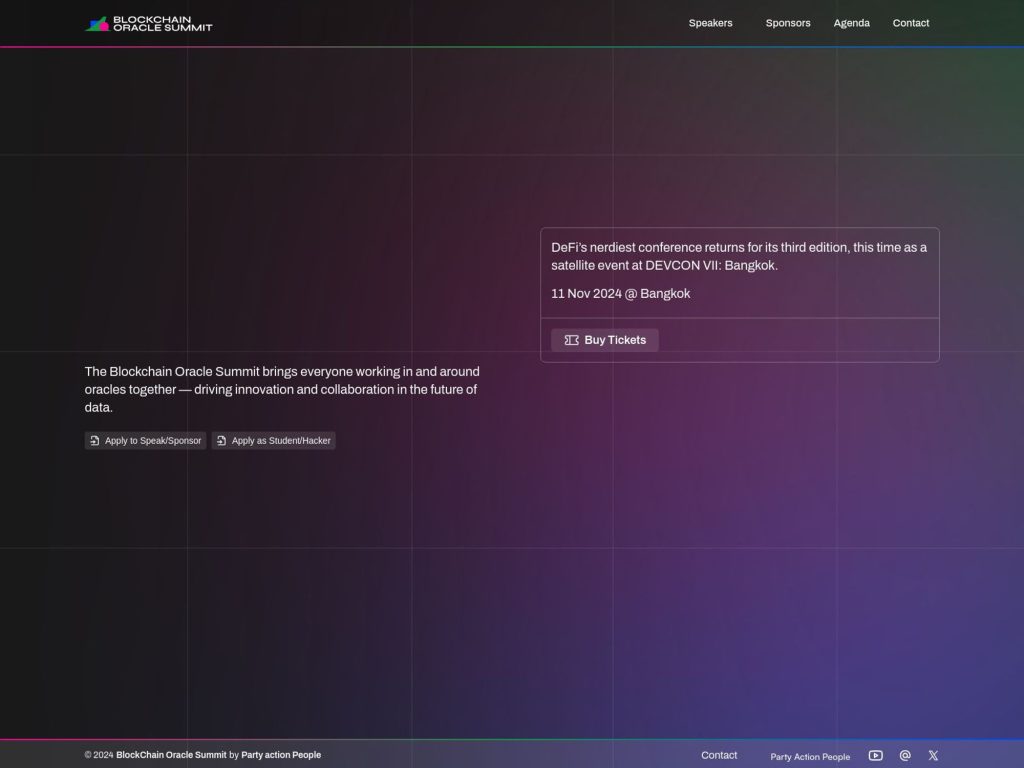Image resolution: width=1024 pixels, height=768 pixels.
Task: Click the 11 Nov 2024 @ Bangkok date text
Action: pyautogui.click(x=620, y=294)
